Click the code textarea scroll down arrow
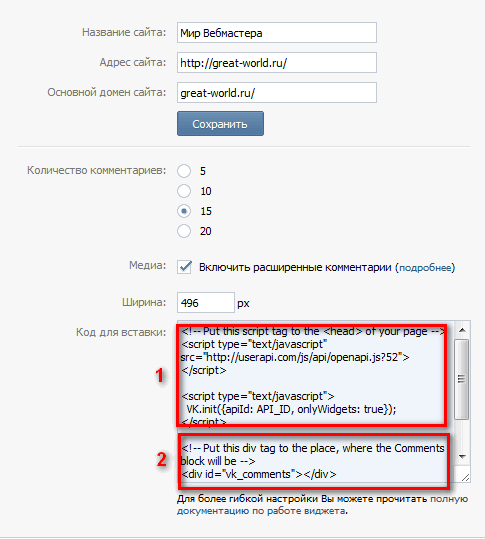The height and width of the screenshot is (539, 485). pyautogui.click(x=462, y=457)
